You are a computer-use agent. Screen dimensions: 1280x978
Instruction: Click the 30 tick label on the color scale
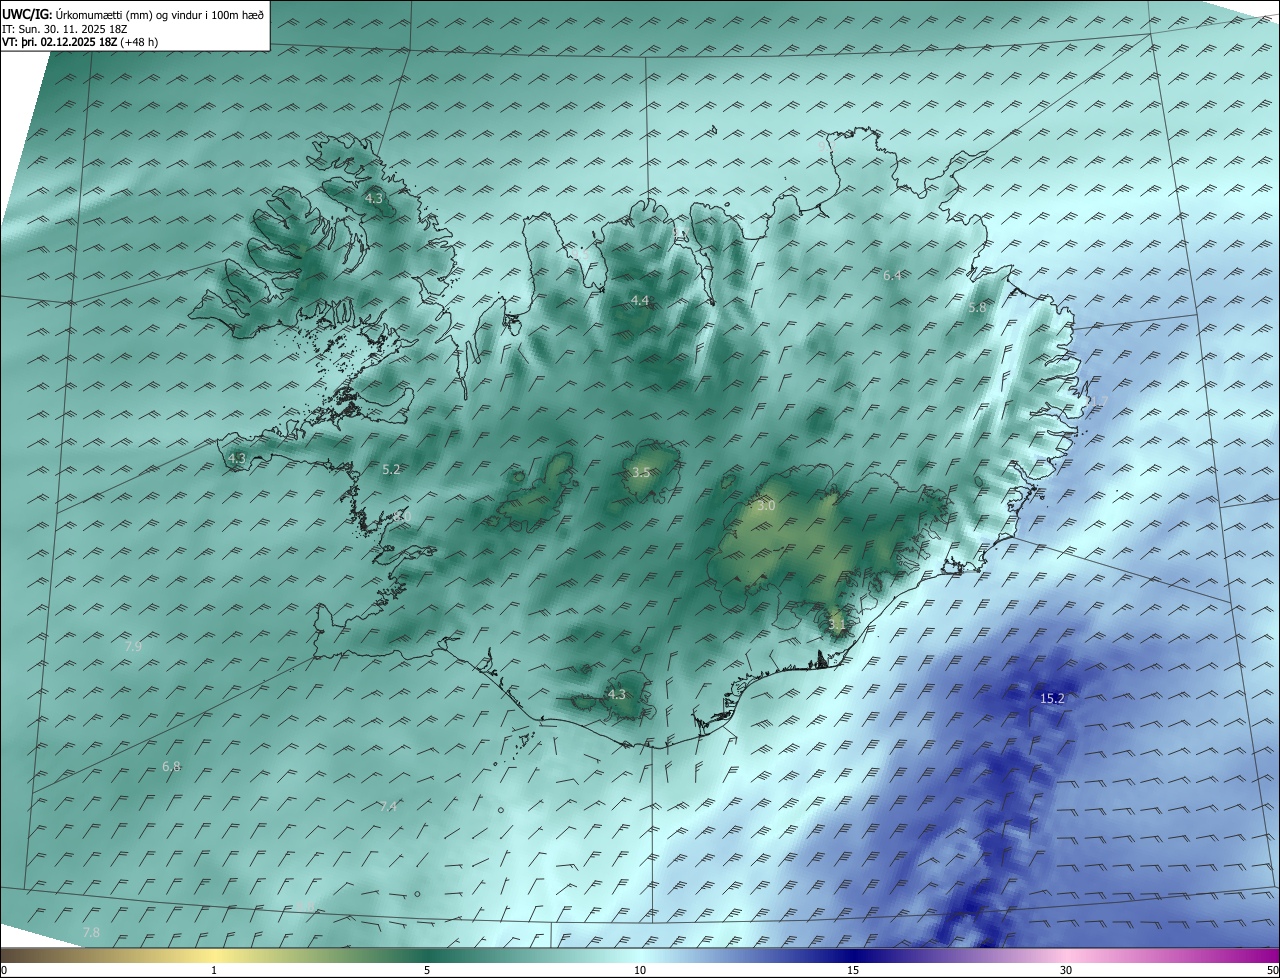pos(1066,970)
